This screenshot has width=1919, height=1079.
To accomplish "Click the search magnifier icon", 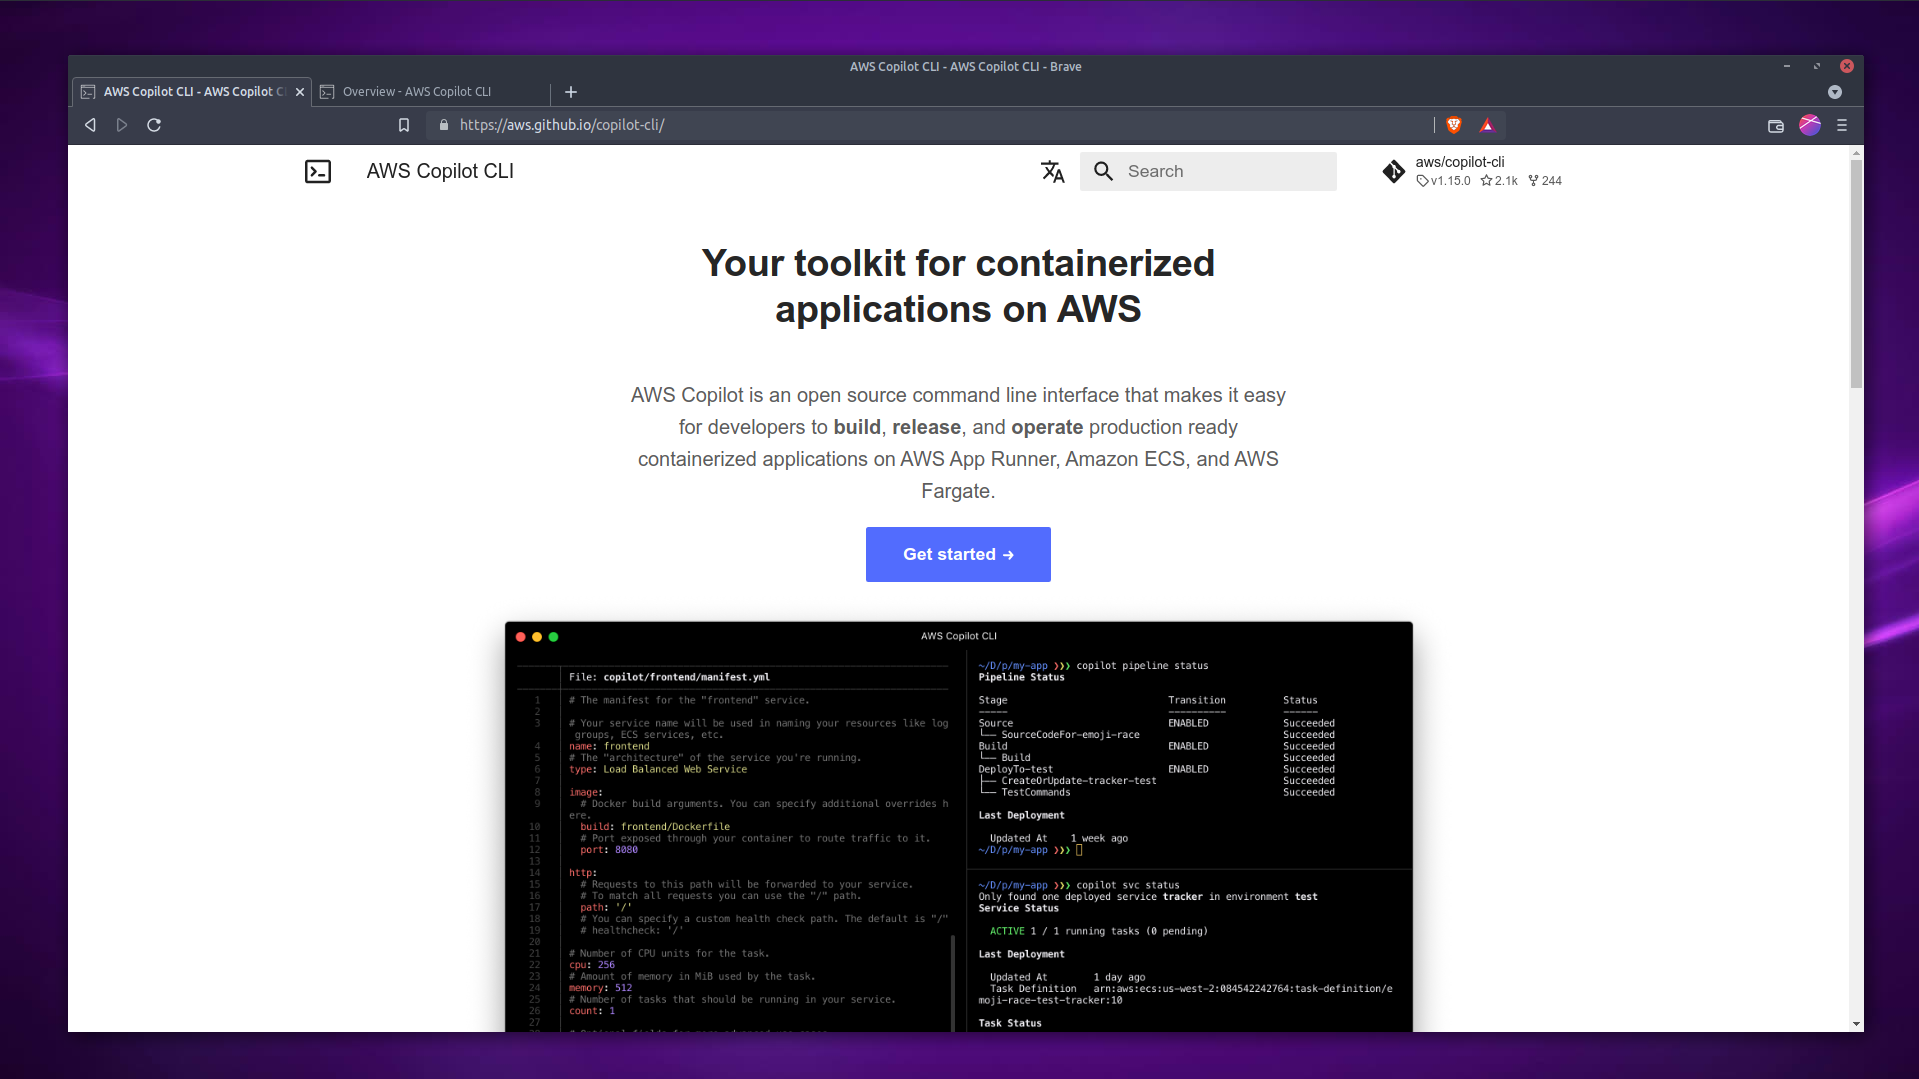I will [x=1103, y=171].
